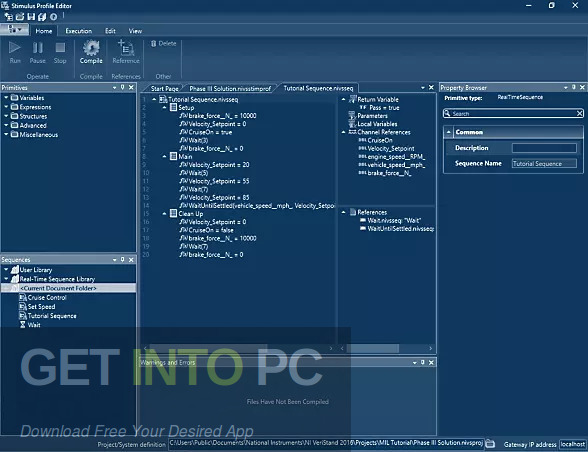Select Cruise Control sequence icon
This screenshot has height=452, width=588.
(22, 297)
